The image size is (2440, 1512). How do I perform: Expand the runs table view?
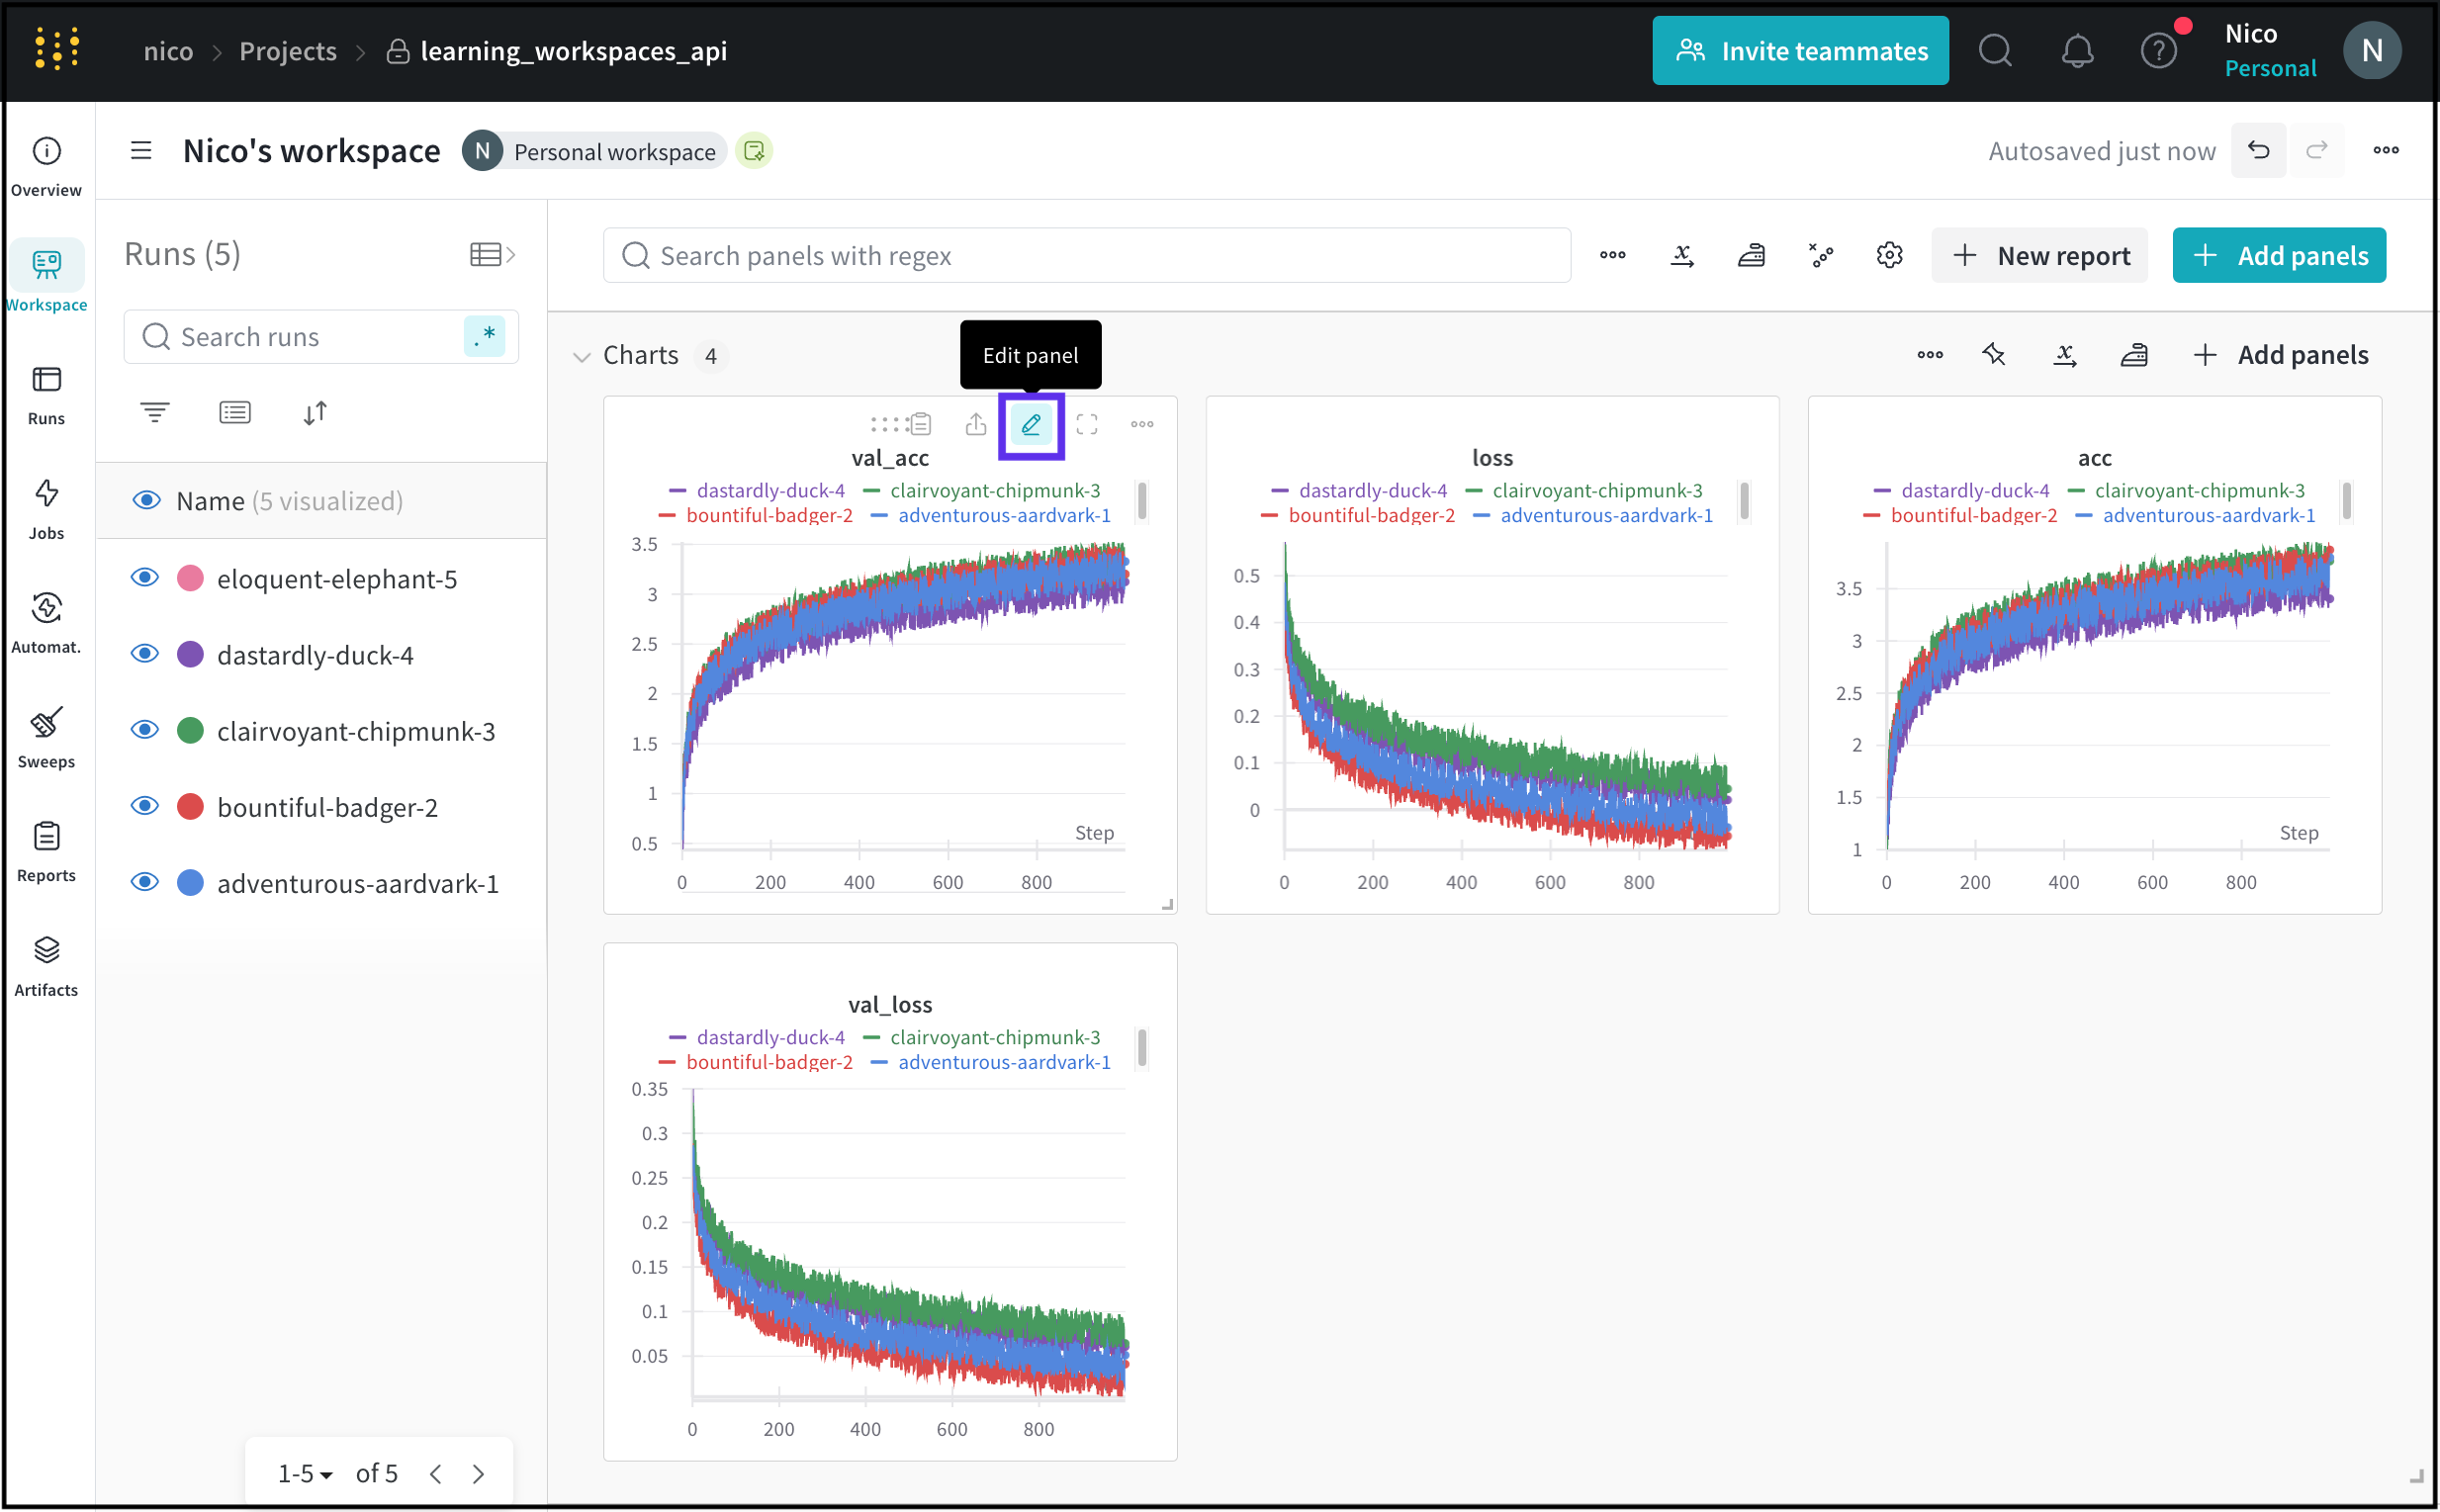(492, 255)
